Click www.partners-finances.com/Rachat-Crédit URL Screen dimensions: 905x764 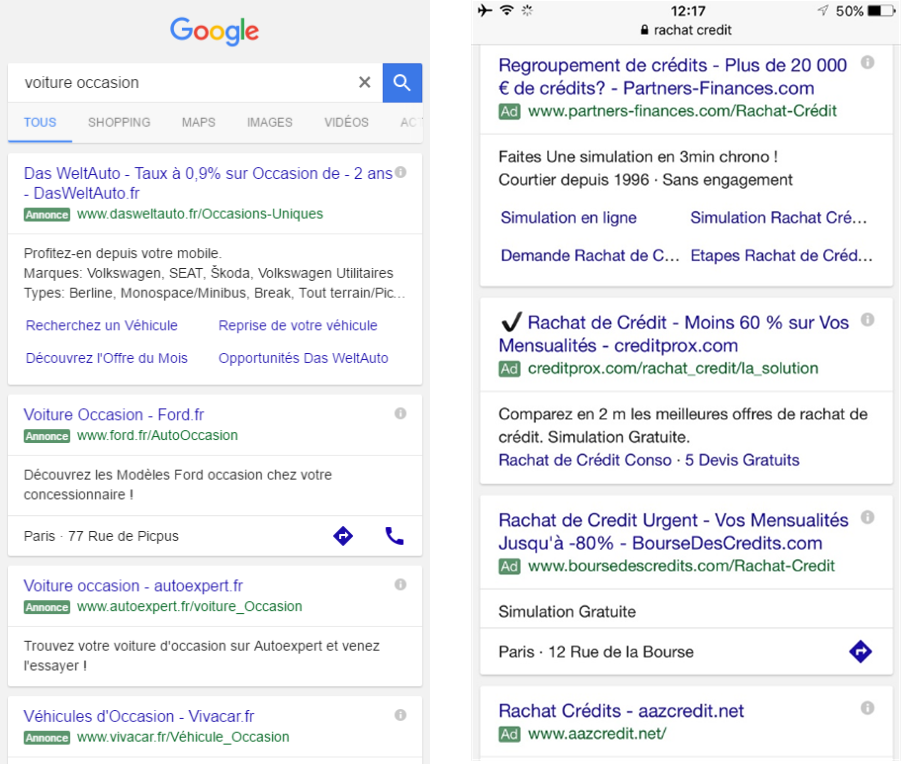coord(682,111)
